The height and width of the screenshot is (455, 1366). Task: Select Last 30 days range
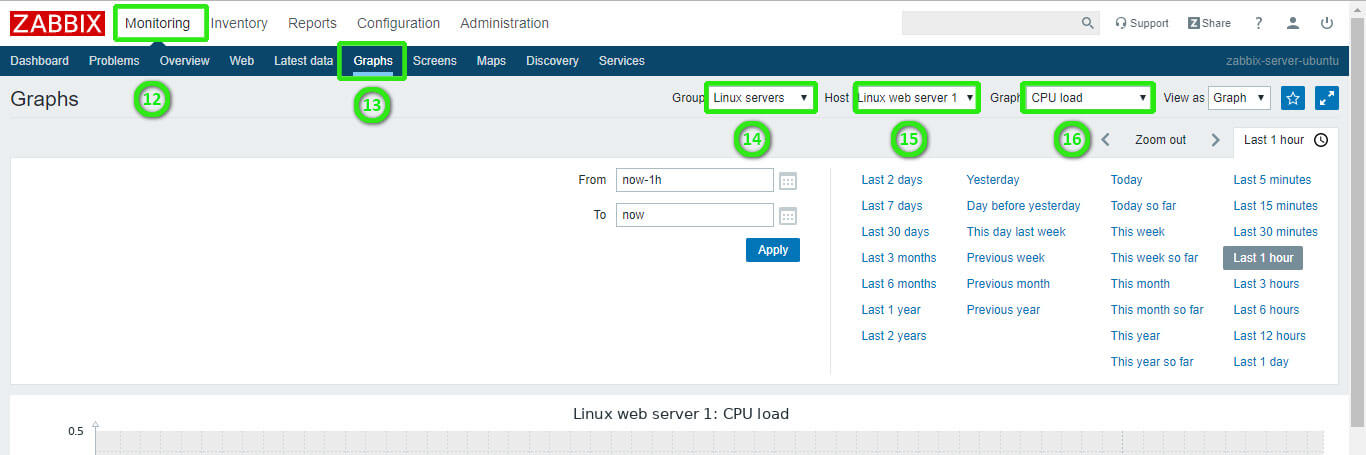pos(896,232)
